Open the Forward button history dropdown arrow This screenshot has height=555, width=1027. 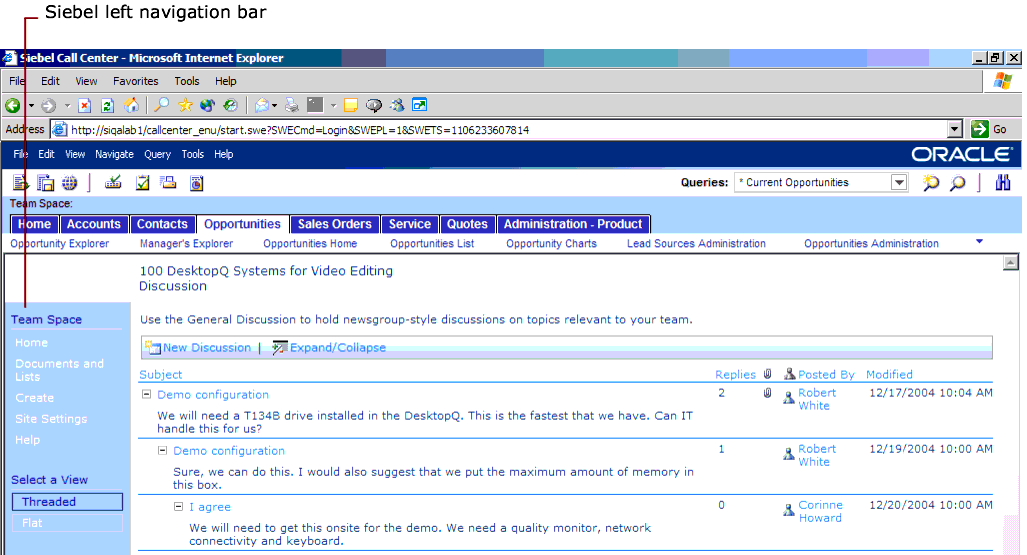67,105
